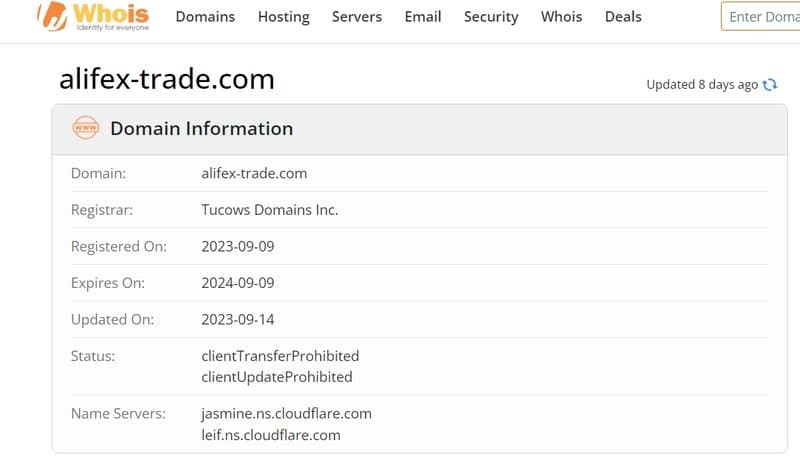Select status clientUpdateProhibited
800x461 pixels.
point(277,377)
